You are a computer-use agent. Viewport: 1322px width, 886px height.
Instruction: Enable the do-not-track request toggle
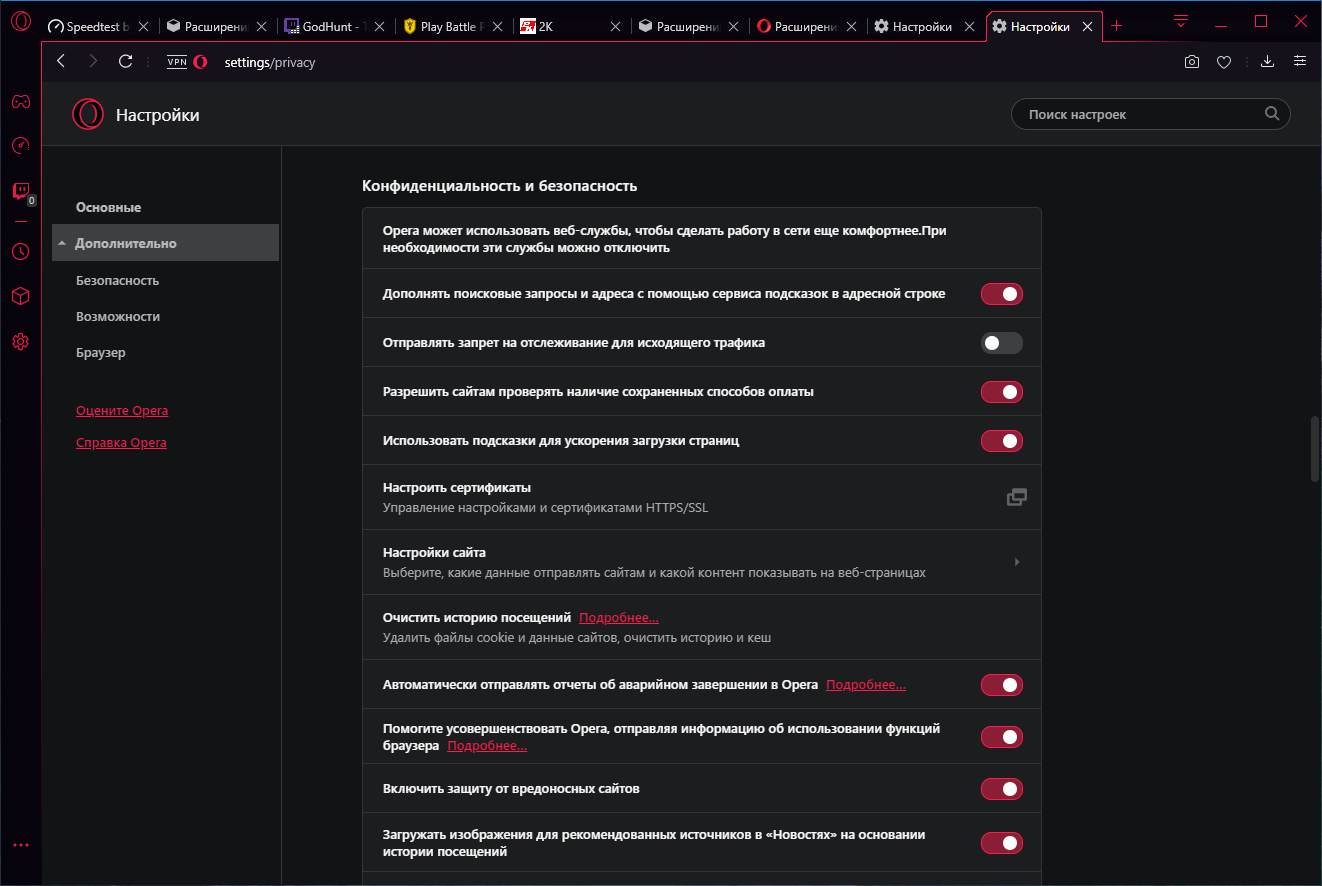click(x=1001, y=343)
